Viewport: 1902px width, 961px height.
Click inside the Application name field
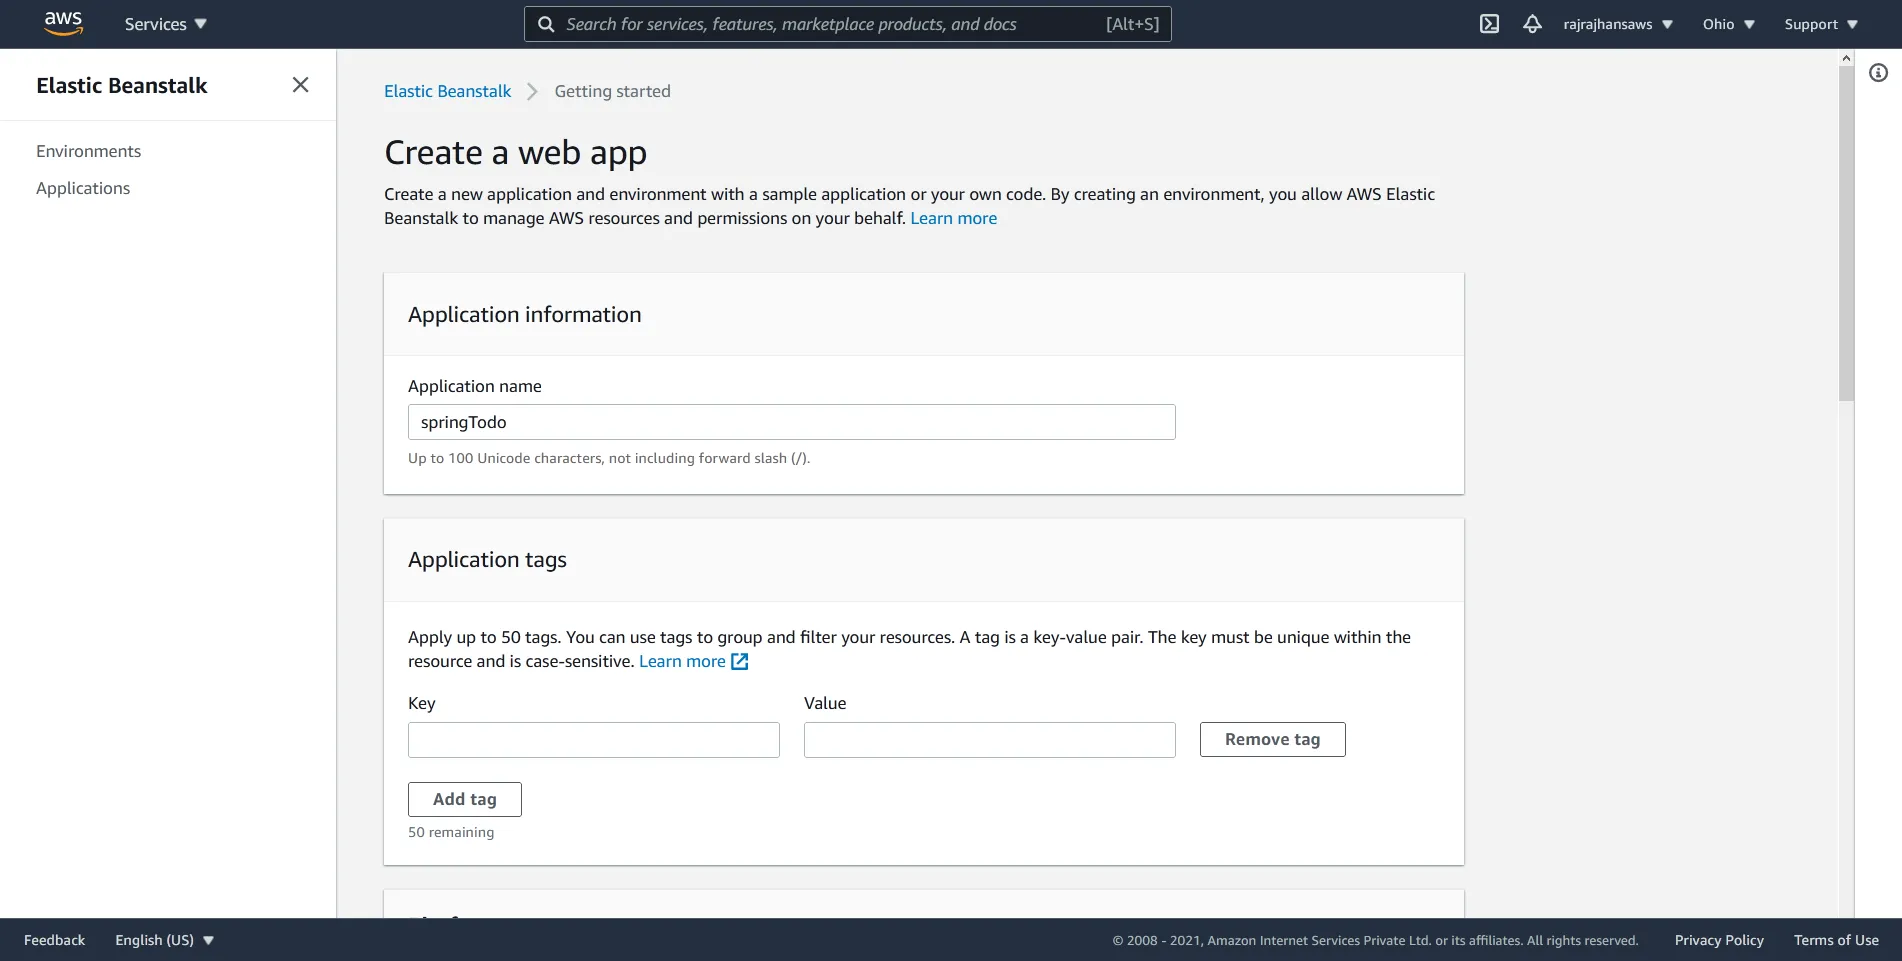pos(791,421)
